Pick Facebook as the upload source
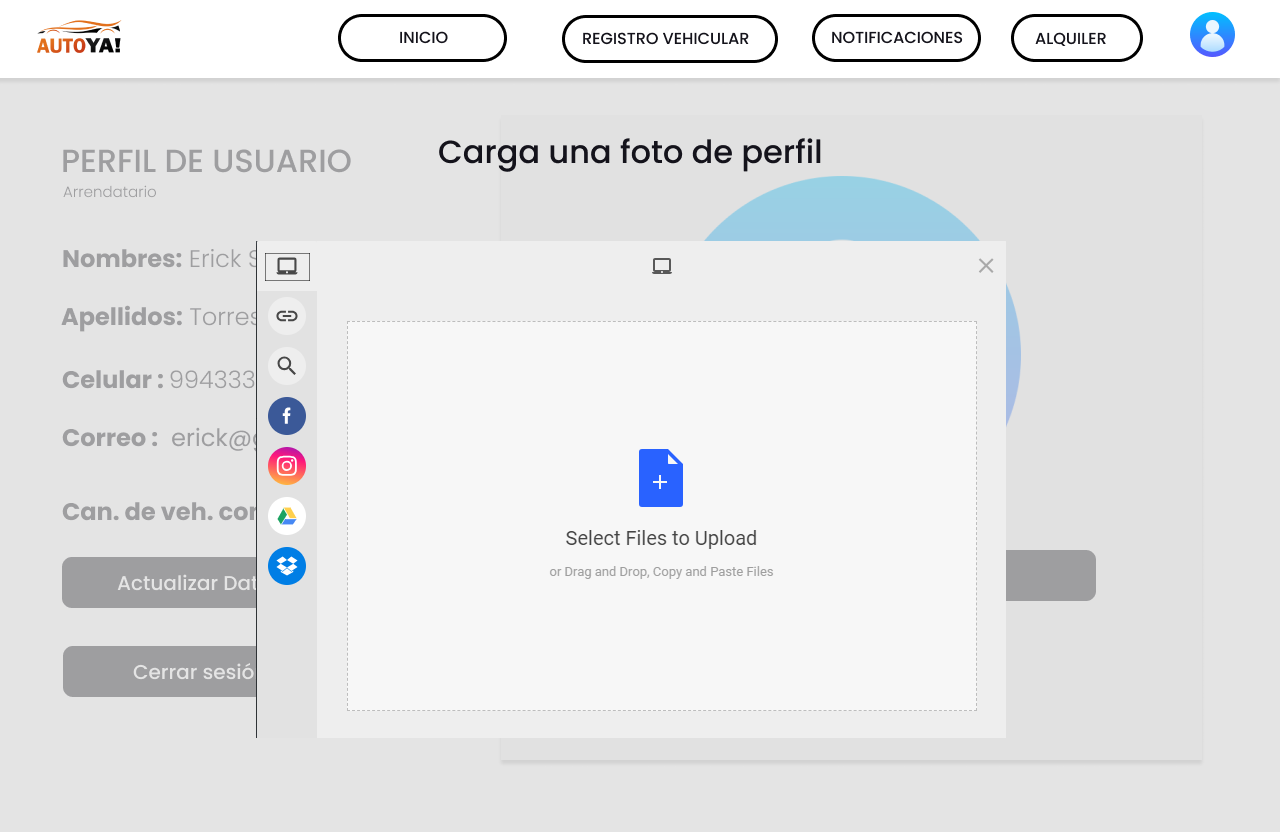The height and width of the screenshot is (832, 1280). tap(287, 416)
